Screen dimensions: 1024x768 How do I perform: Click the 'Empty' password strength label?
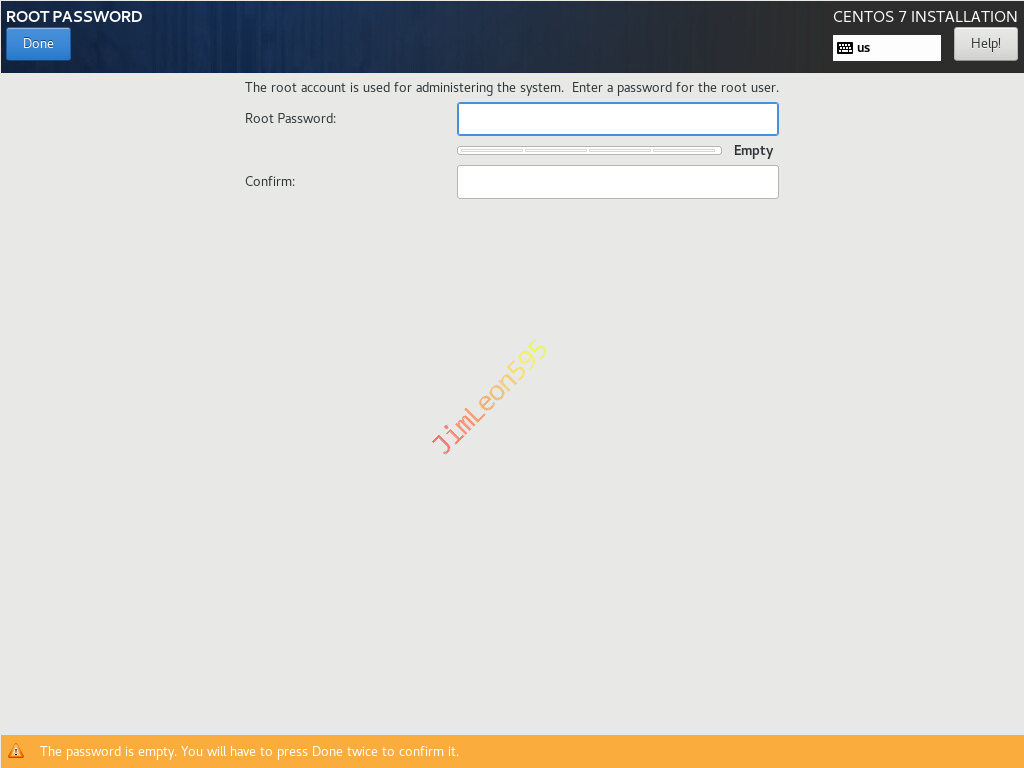753,151
